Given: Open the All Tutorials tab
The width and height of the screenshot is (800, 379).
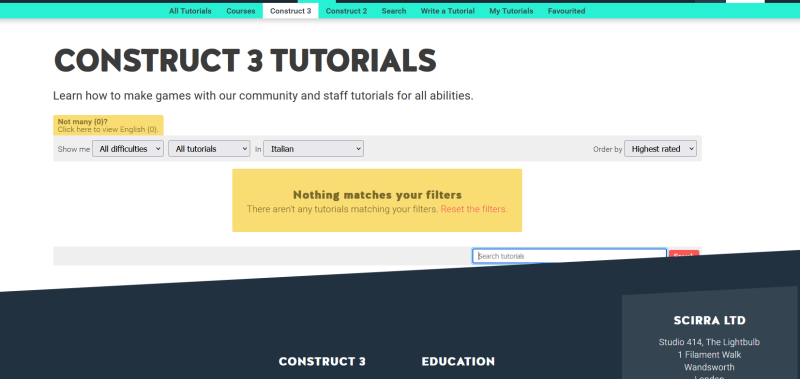Looking at the screenshot, I should 190,11.
